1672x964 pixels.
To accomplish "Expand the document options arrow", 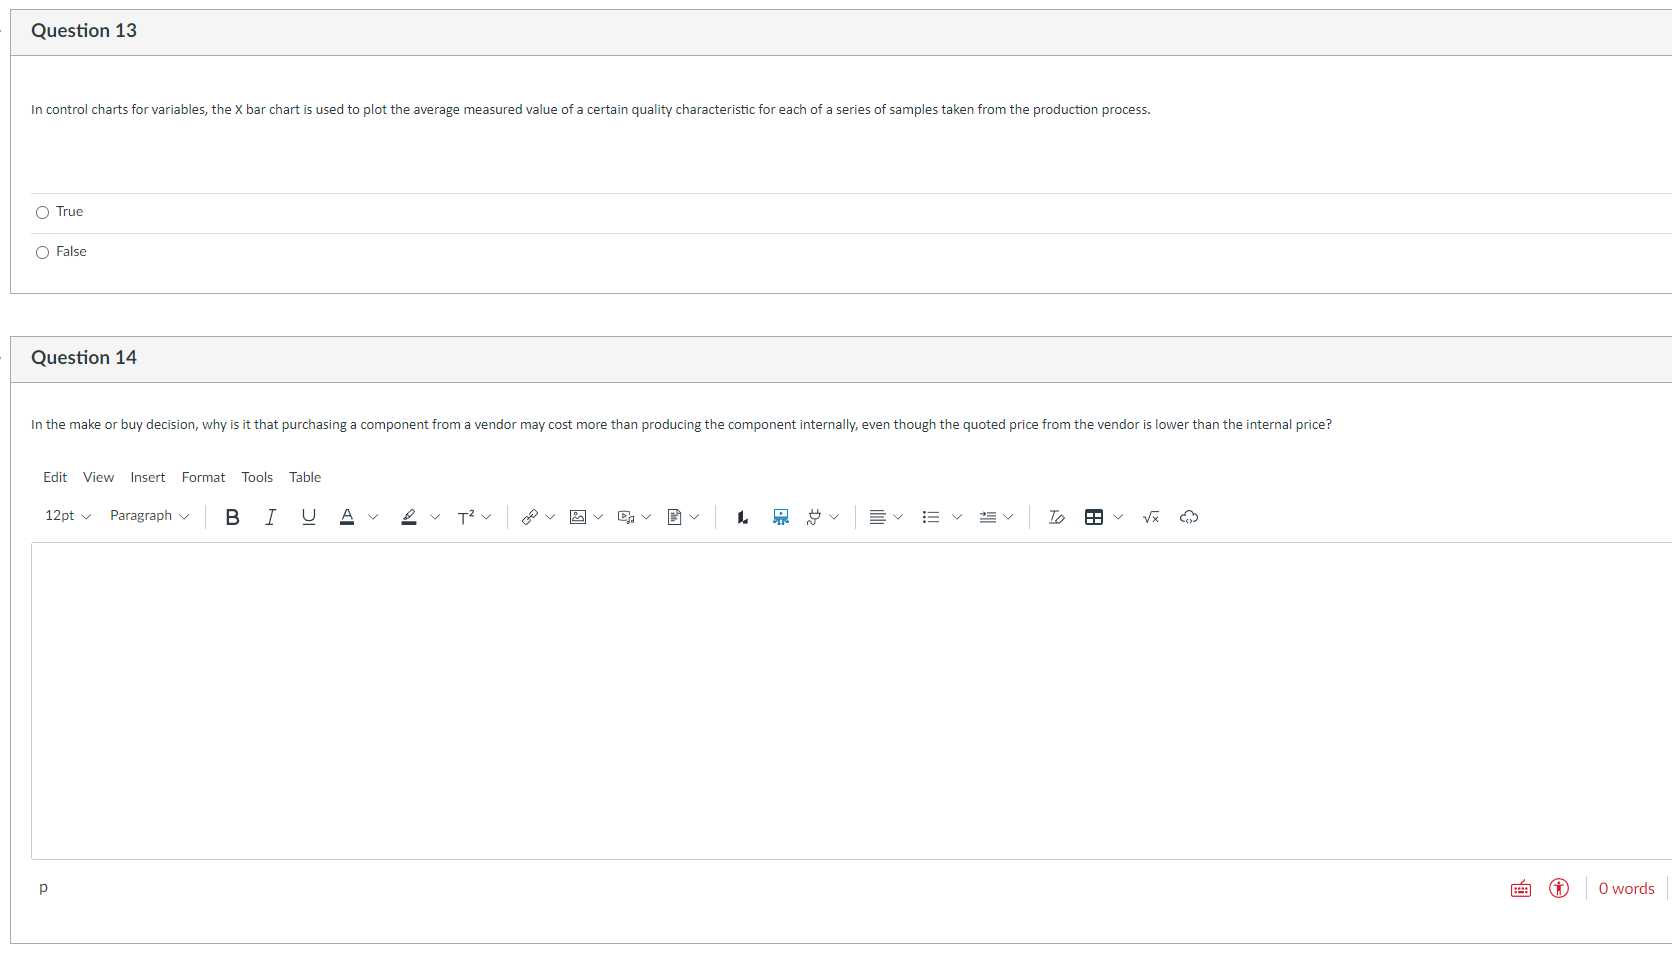I will pos(694,517).
